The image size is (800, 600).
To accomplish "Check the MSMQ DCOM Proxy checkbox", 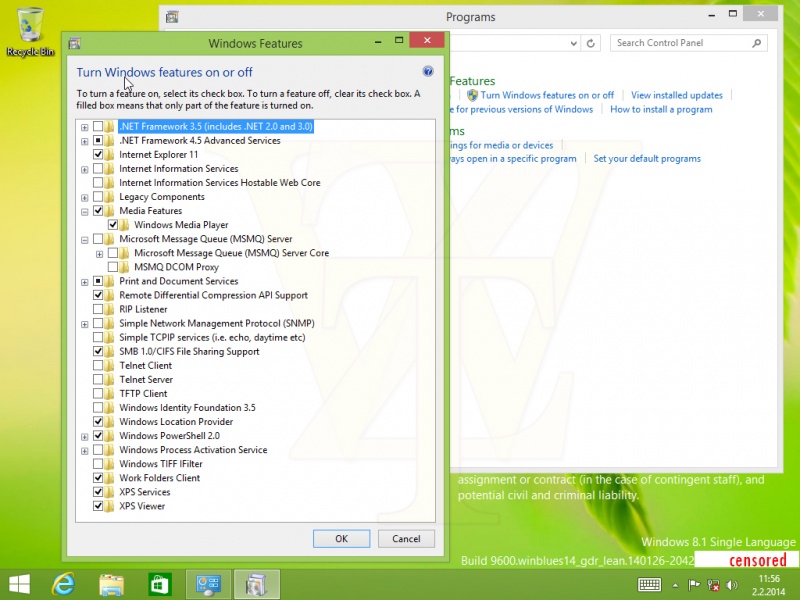I will [113, 267].
